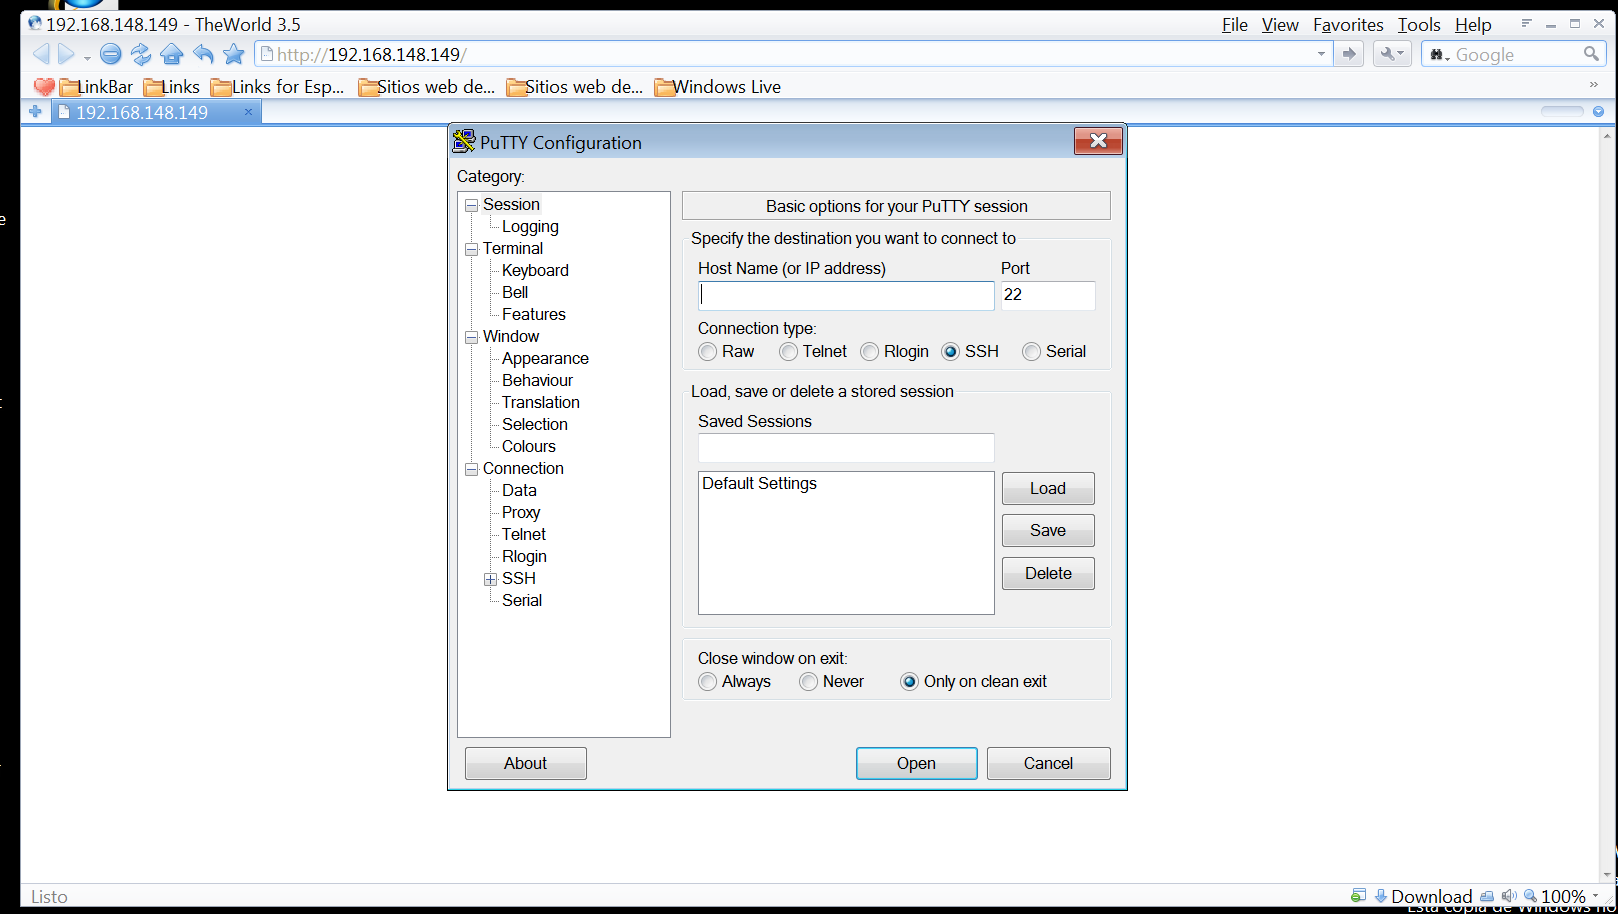Select Raw connection type
The width and height of the screenshot is (1618, 914).
click(x=708, y=352)
